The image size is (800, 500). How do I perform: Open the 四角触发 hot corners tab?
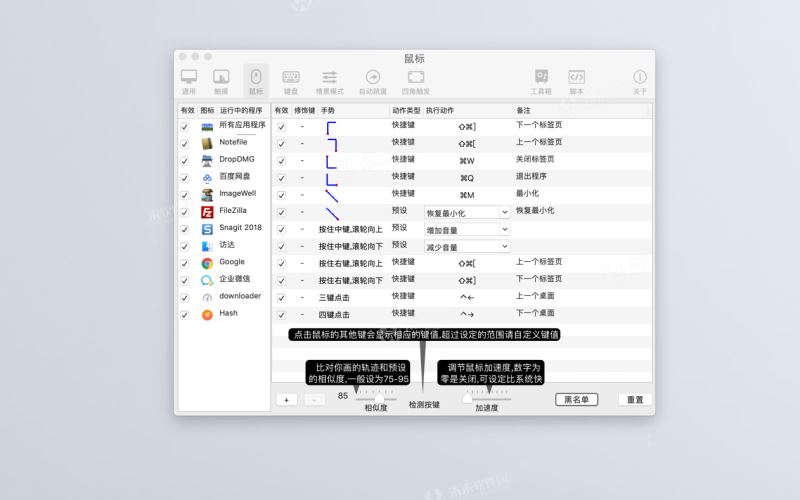pos(416,80)
